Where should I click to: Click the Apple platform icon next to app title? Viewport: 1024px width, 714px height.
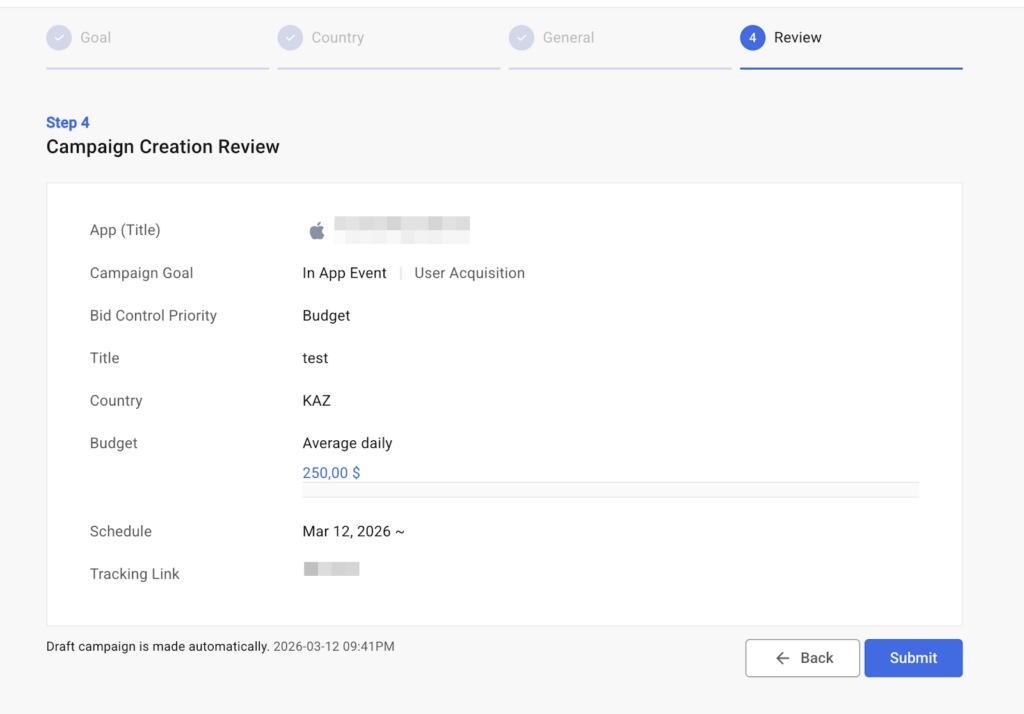tap(316, 231)
